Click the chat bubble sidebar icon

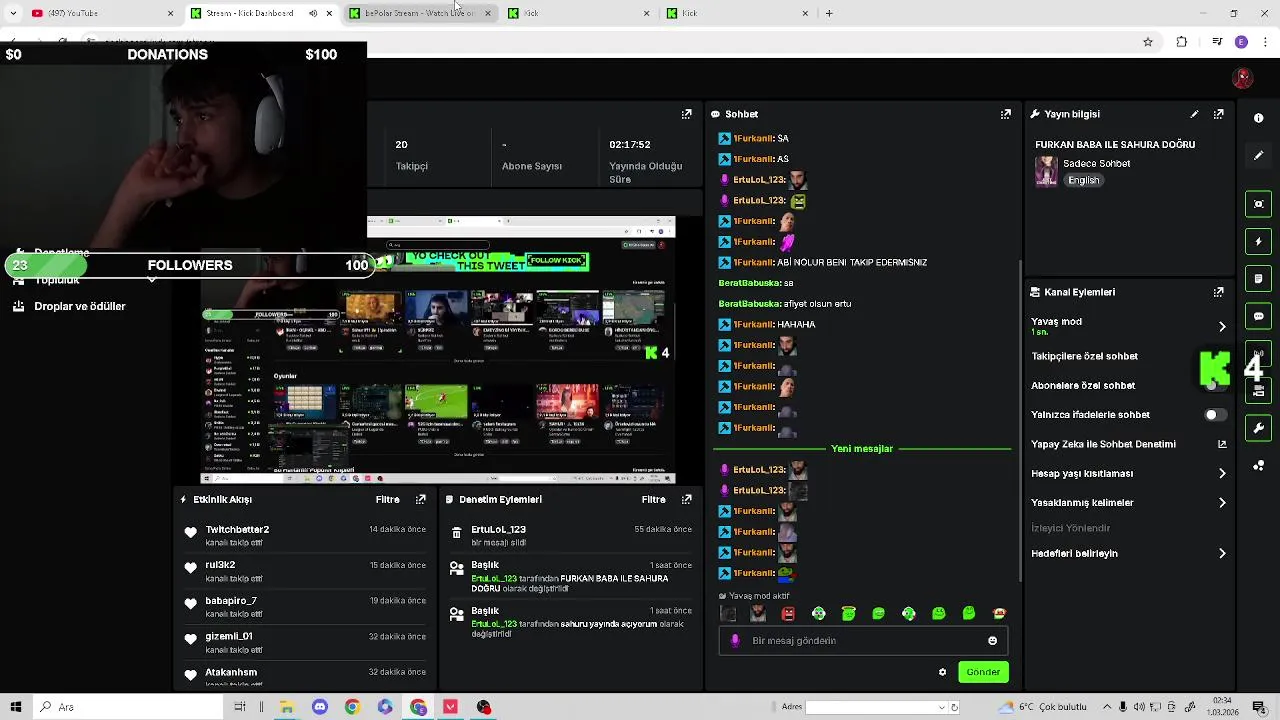click(x=1258, y=316)
